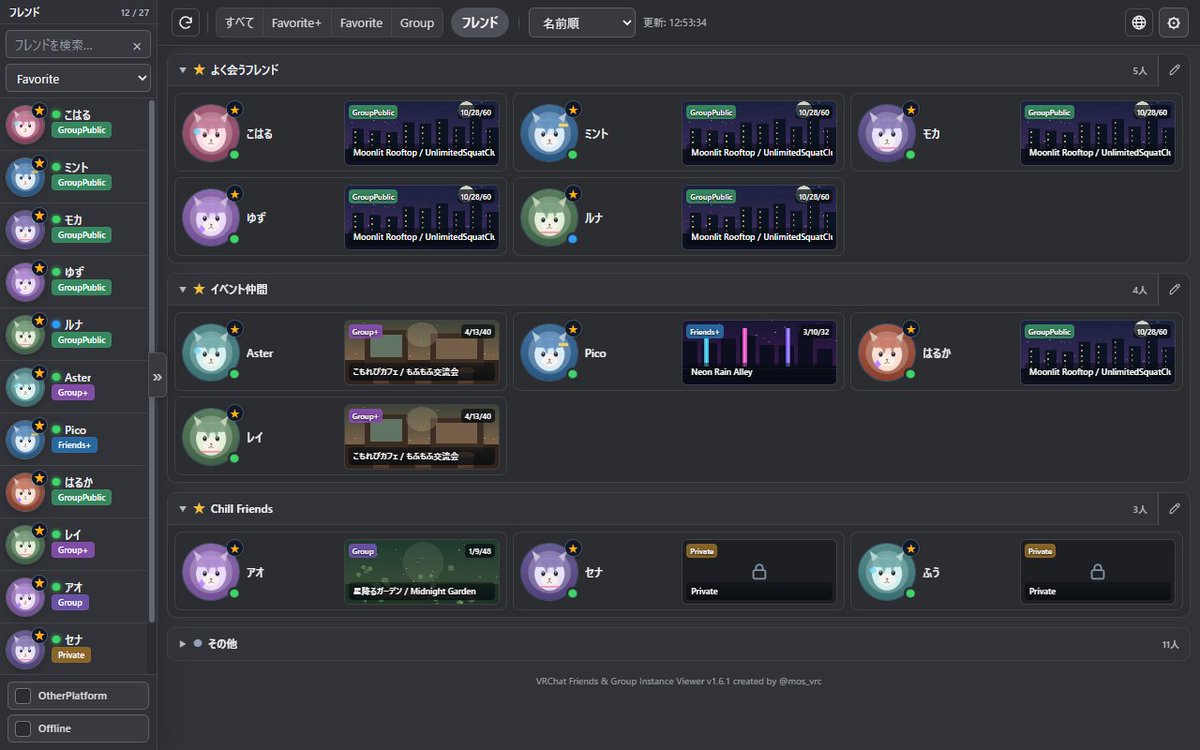Clear the friend search with X
The width and height of the screenshot is (1200, 750).
point(137,45)
